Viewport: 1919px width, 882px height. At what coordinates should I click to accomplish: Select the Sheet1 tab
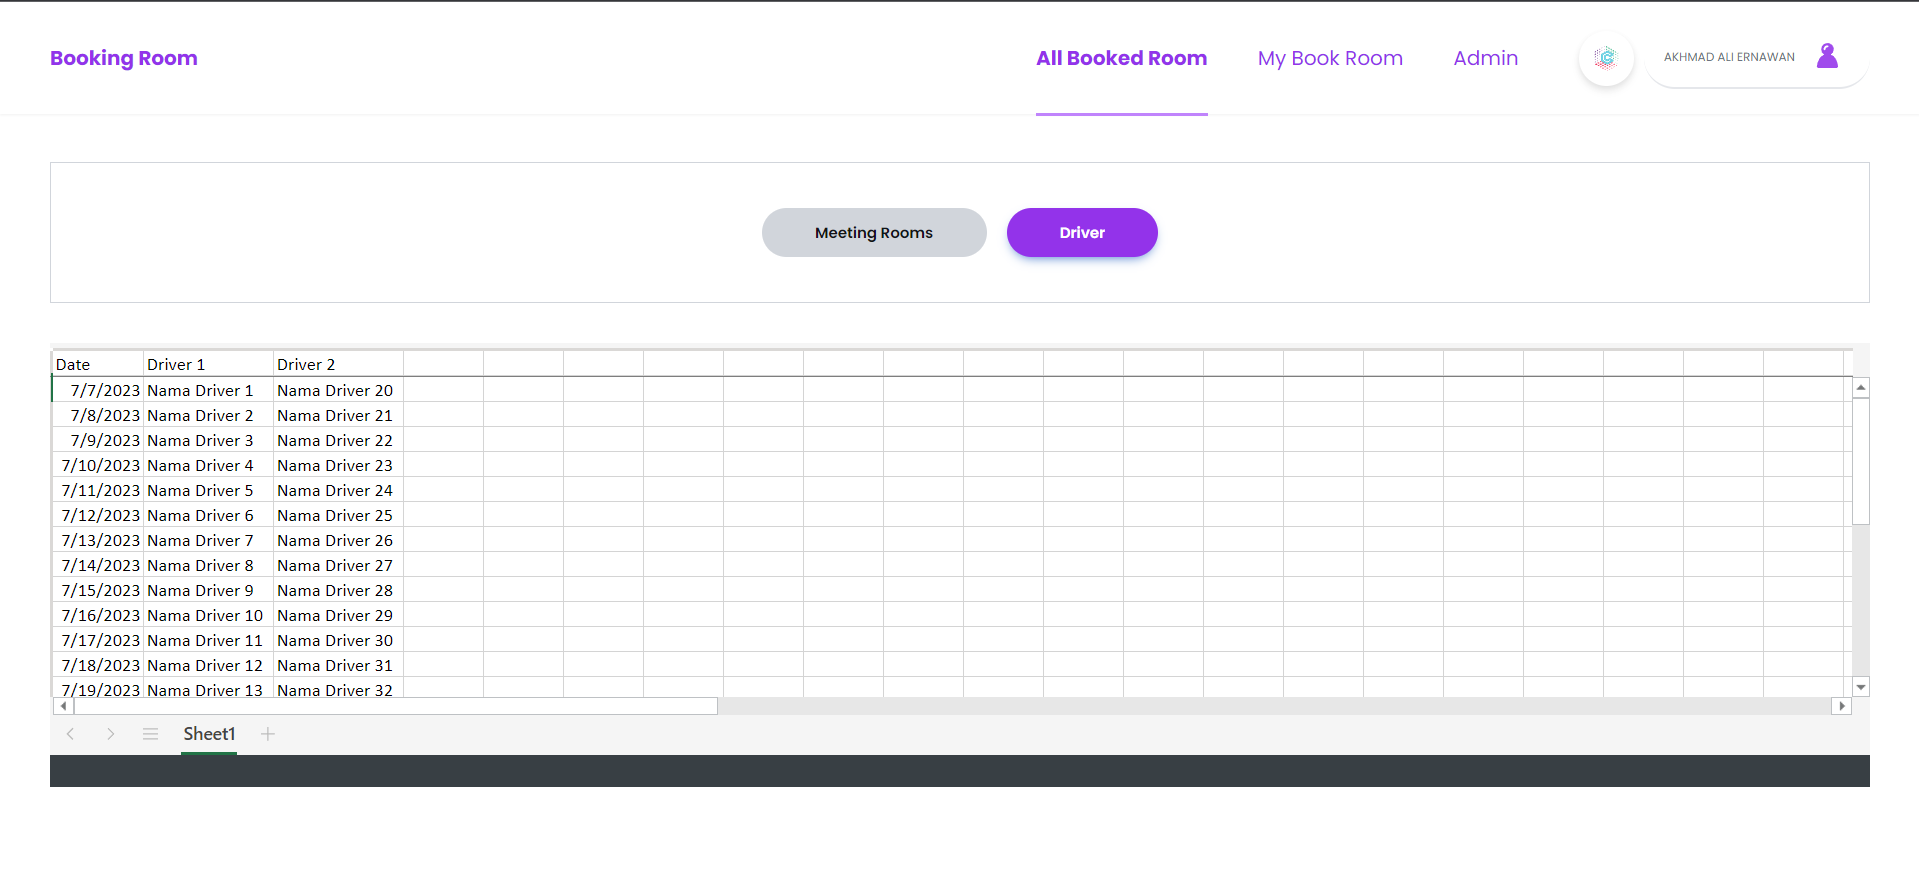click(x=209, y=734)
